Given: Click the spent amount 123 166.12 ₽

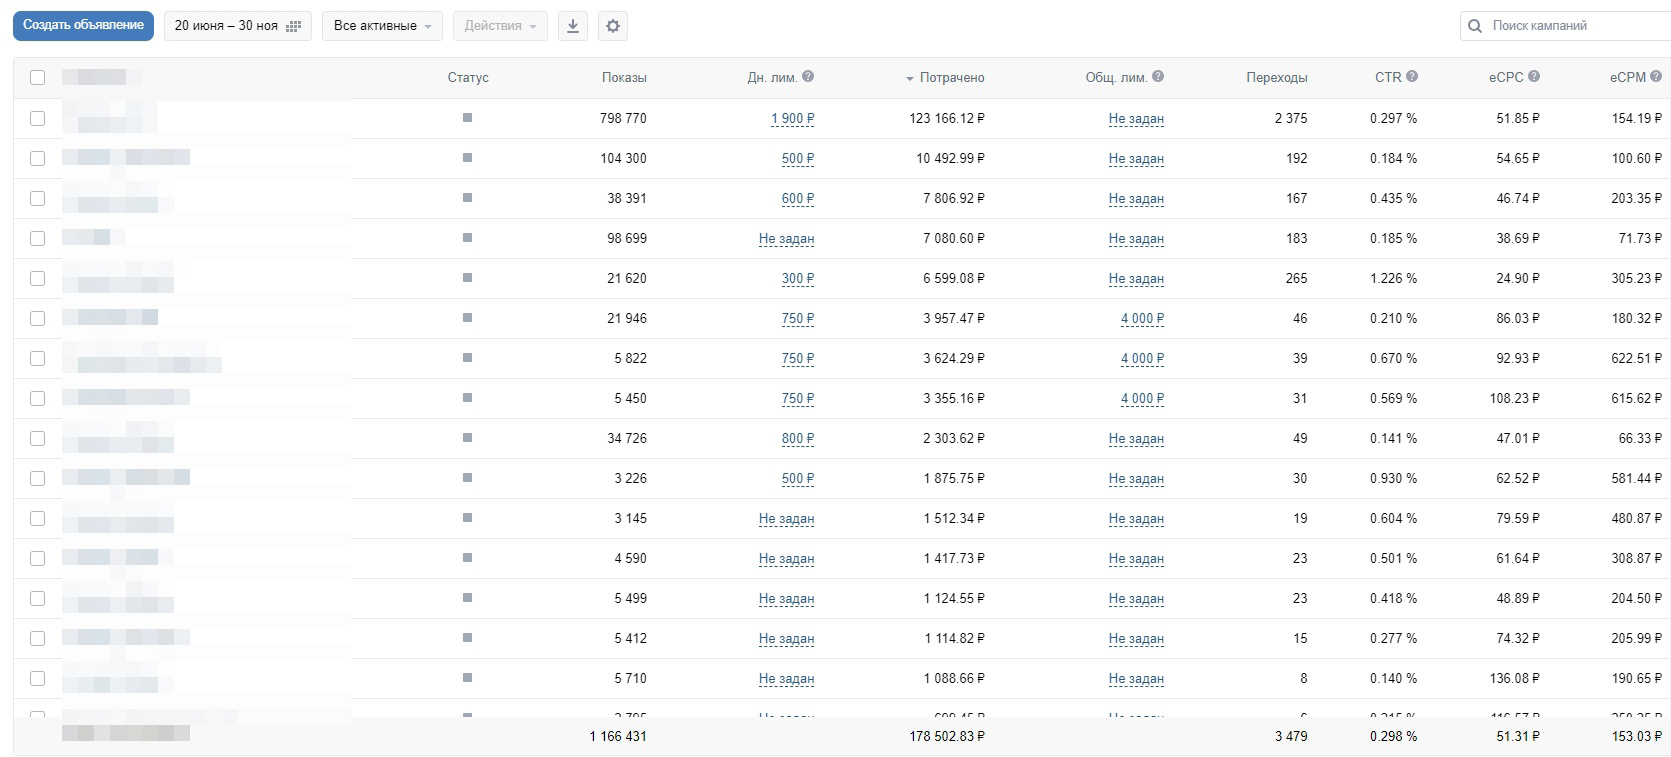Looking at the screenshot, I should (947, 118).
